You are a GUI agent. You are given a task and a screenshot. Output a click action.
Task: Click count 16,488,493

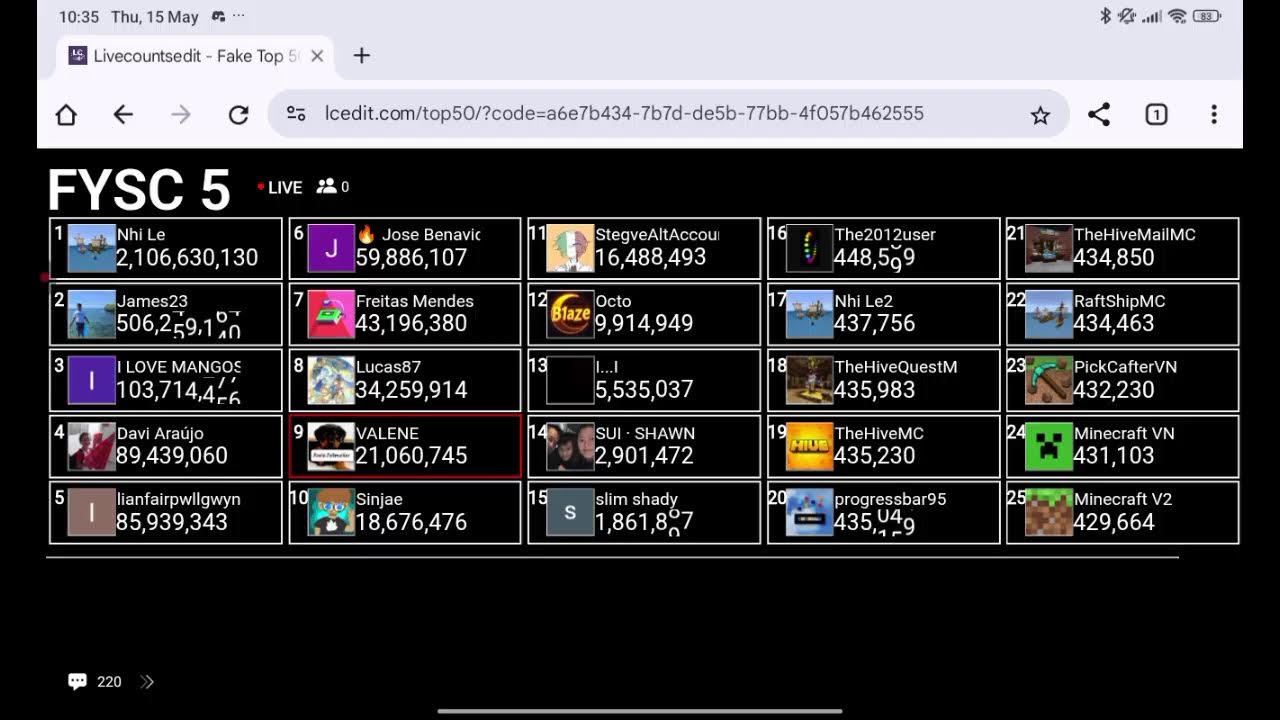651,258
